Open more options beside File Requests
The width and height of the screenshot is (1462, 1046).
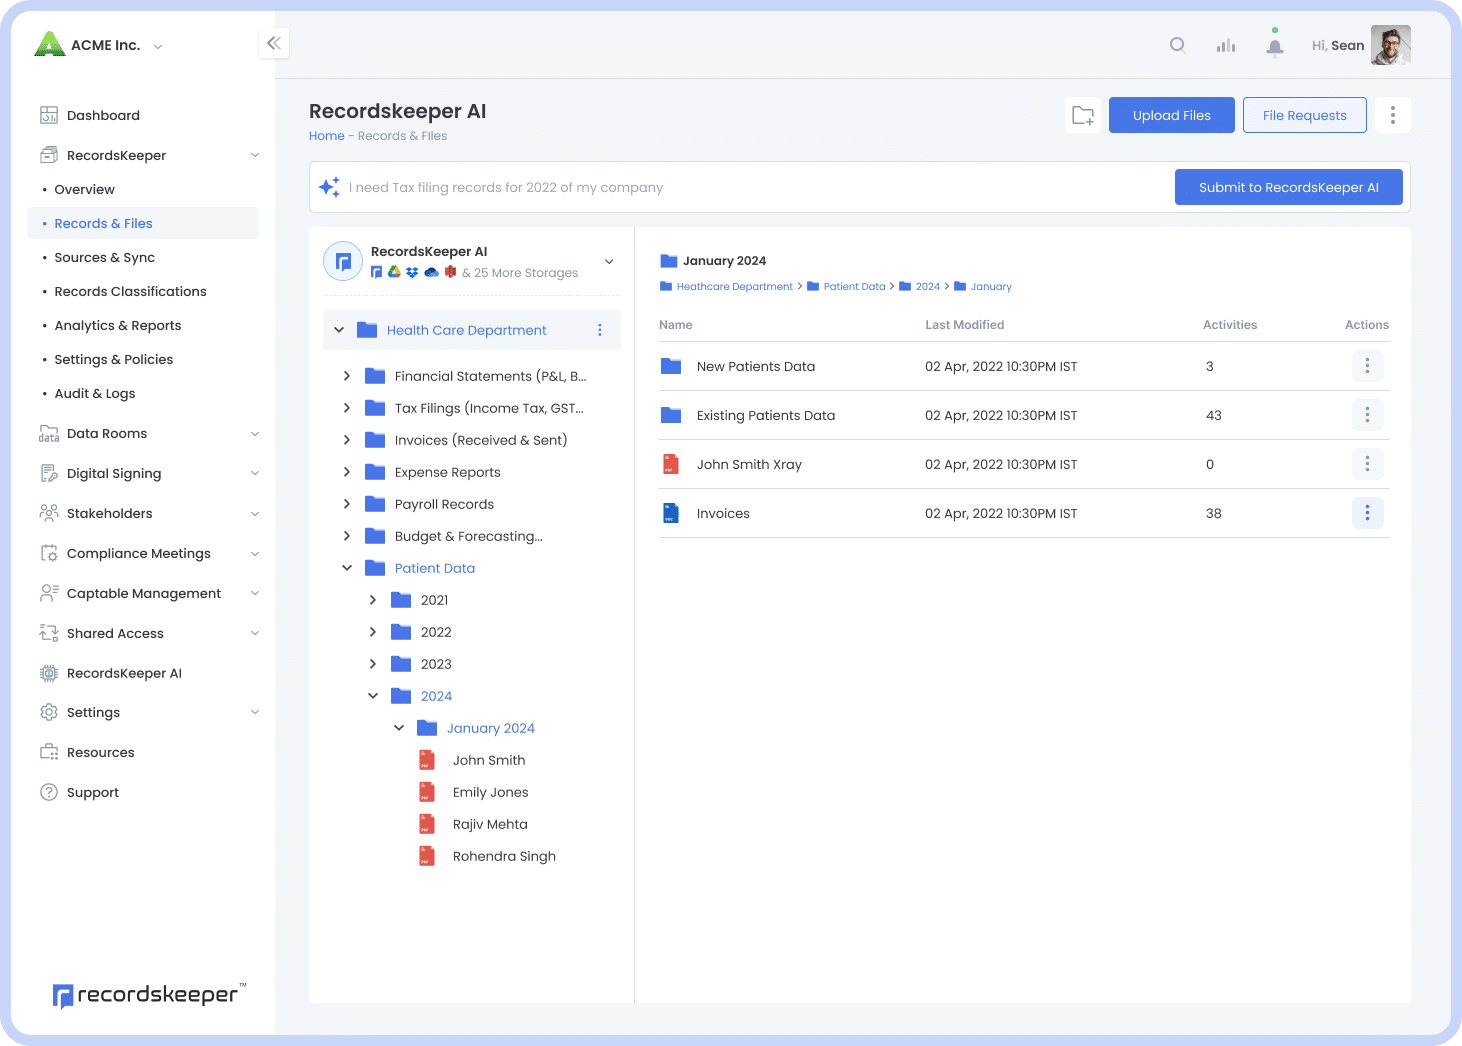click(x=1392, y=115)
